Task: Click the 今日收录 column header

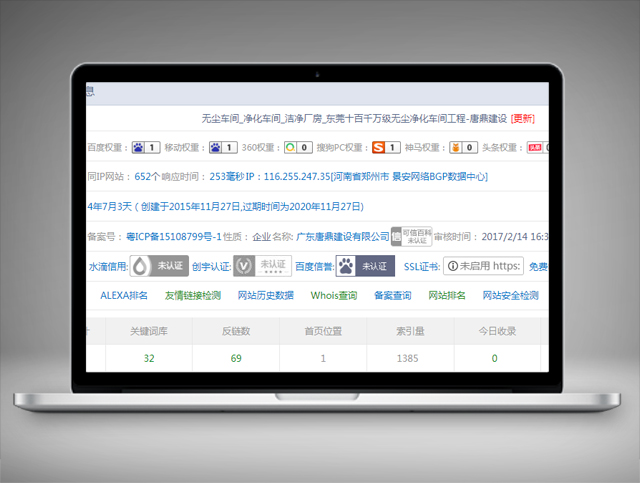Action: [498, 331]
